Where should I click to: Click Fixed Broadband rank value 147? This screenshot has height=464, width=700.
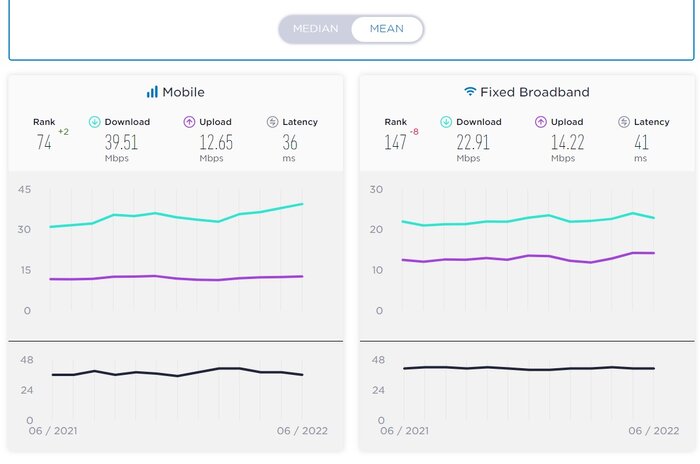pyautogui.click(x=396, y=143)
